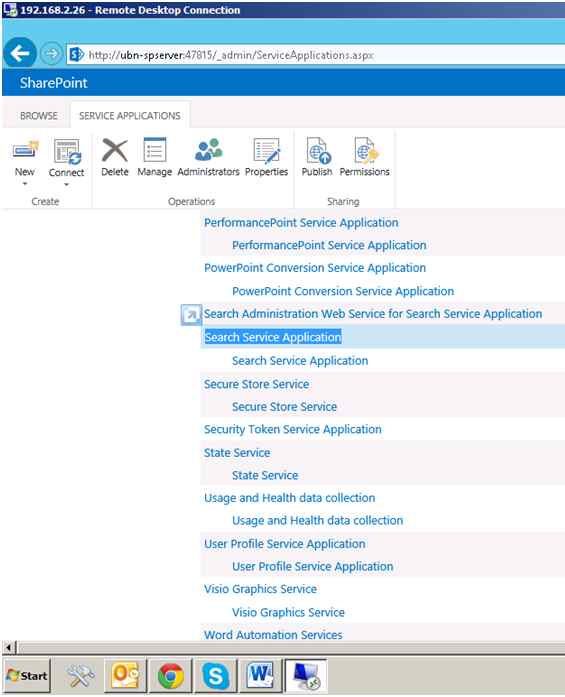565x697 pixels.
Task: Click the horizontal scrollbar left arrow
Action: pyautogui.click(x=10, y=647)
